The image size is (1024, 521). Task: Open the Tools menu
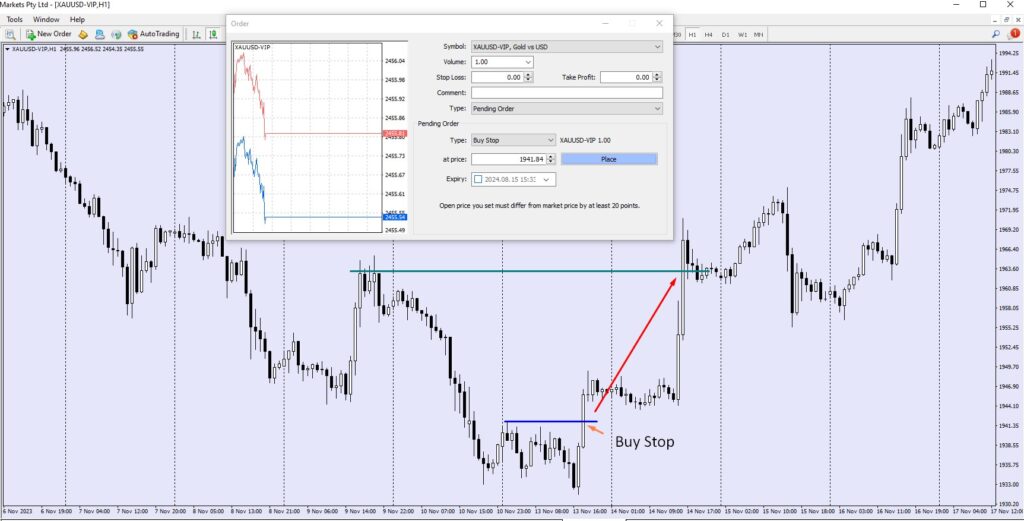click(14, 19)
